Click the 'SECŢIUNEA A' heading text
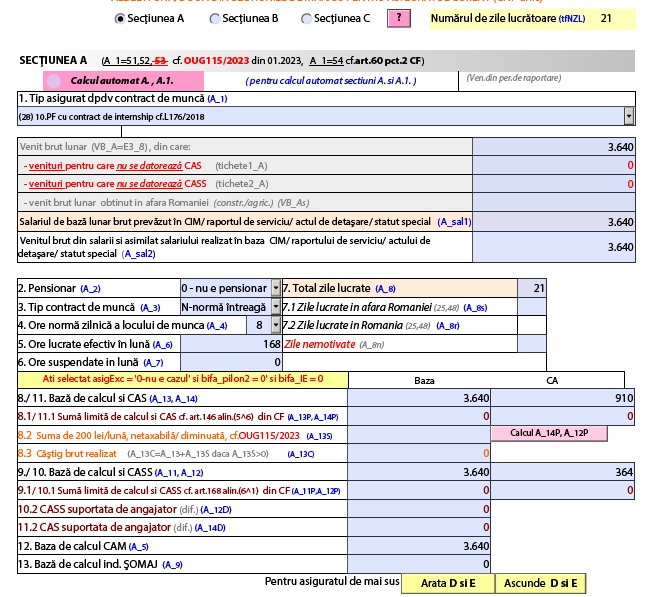This screenshot has height=597, width=647. tap(53, 61)
